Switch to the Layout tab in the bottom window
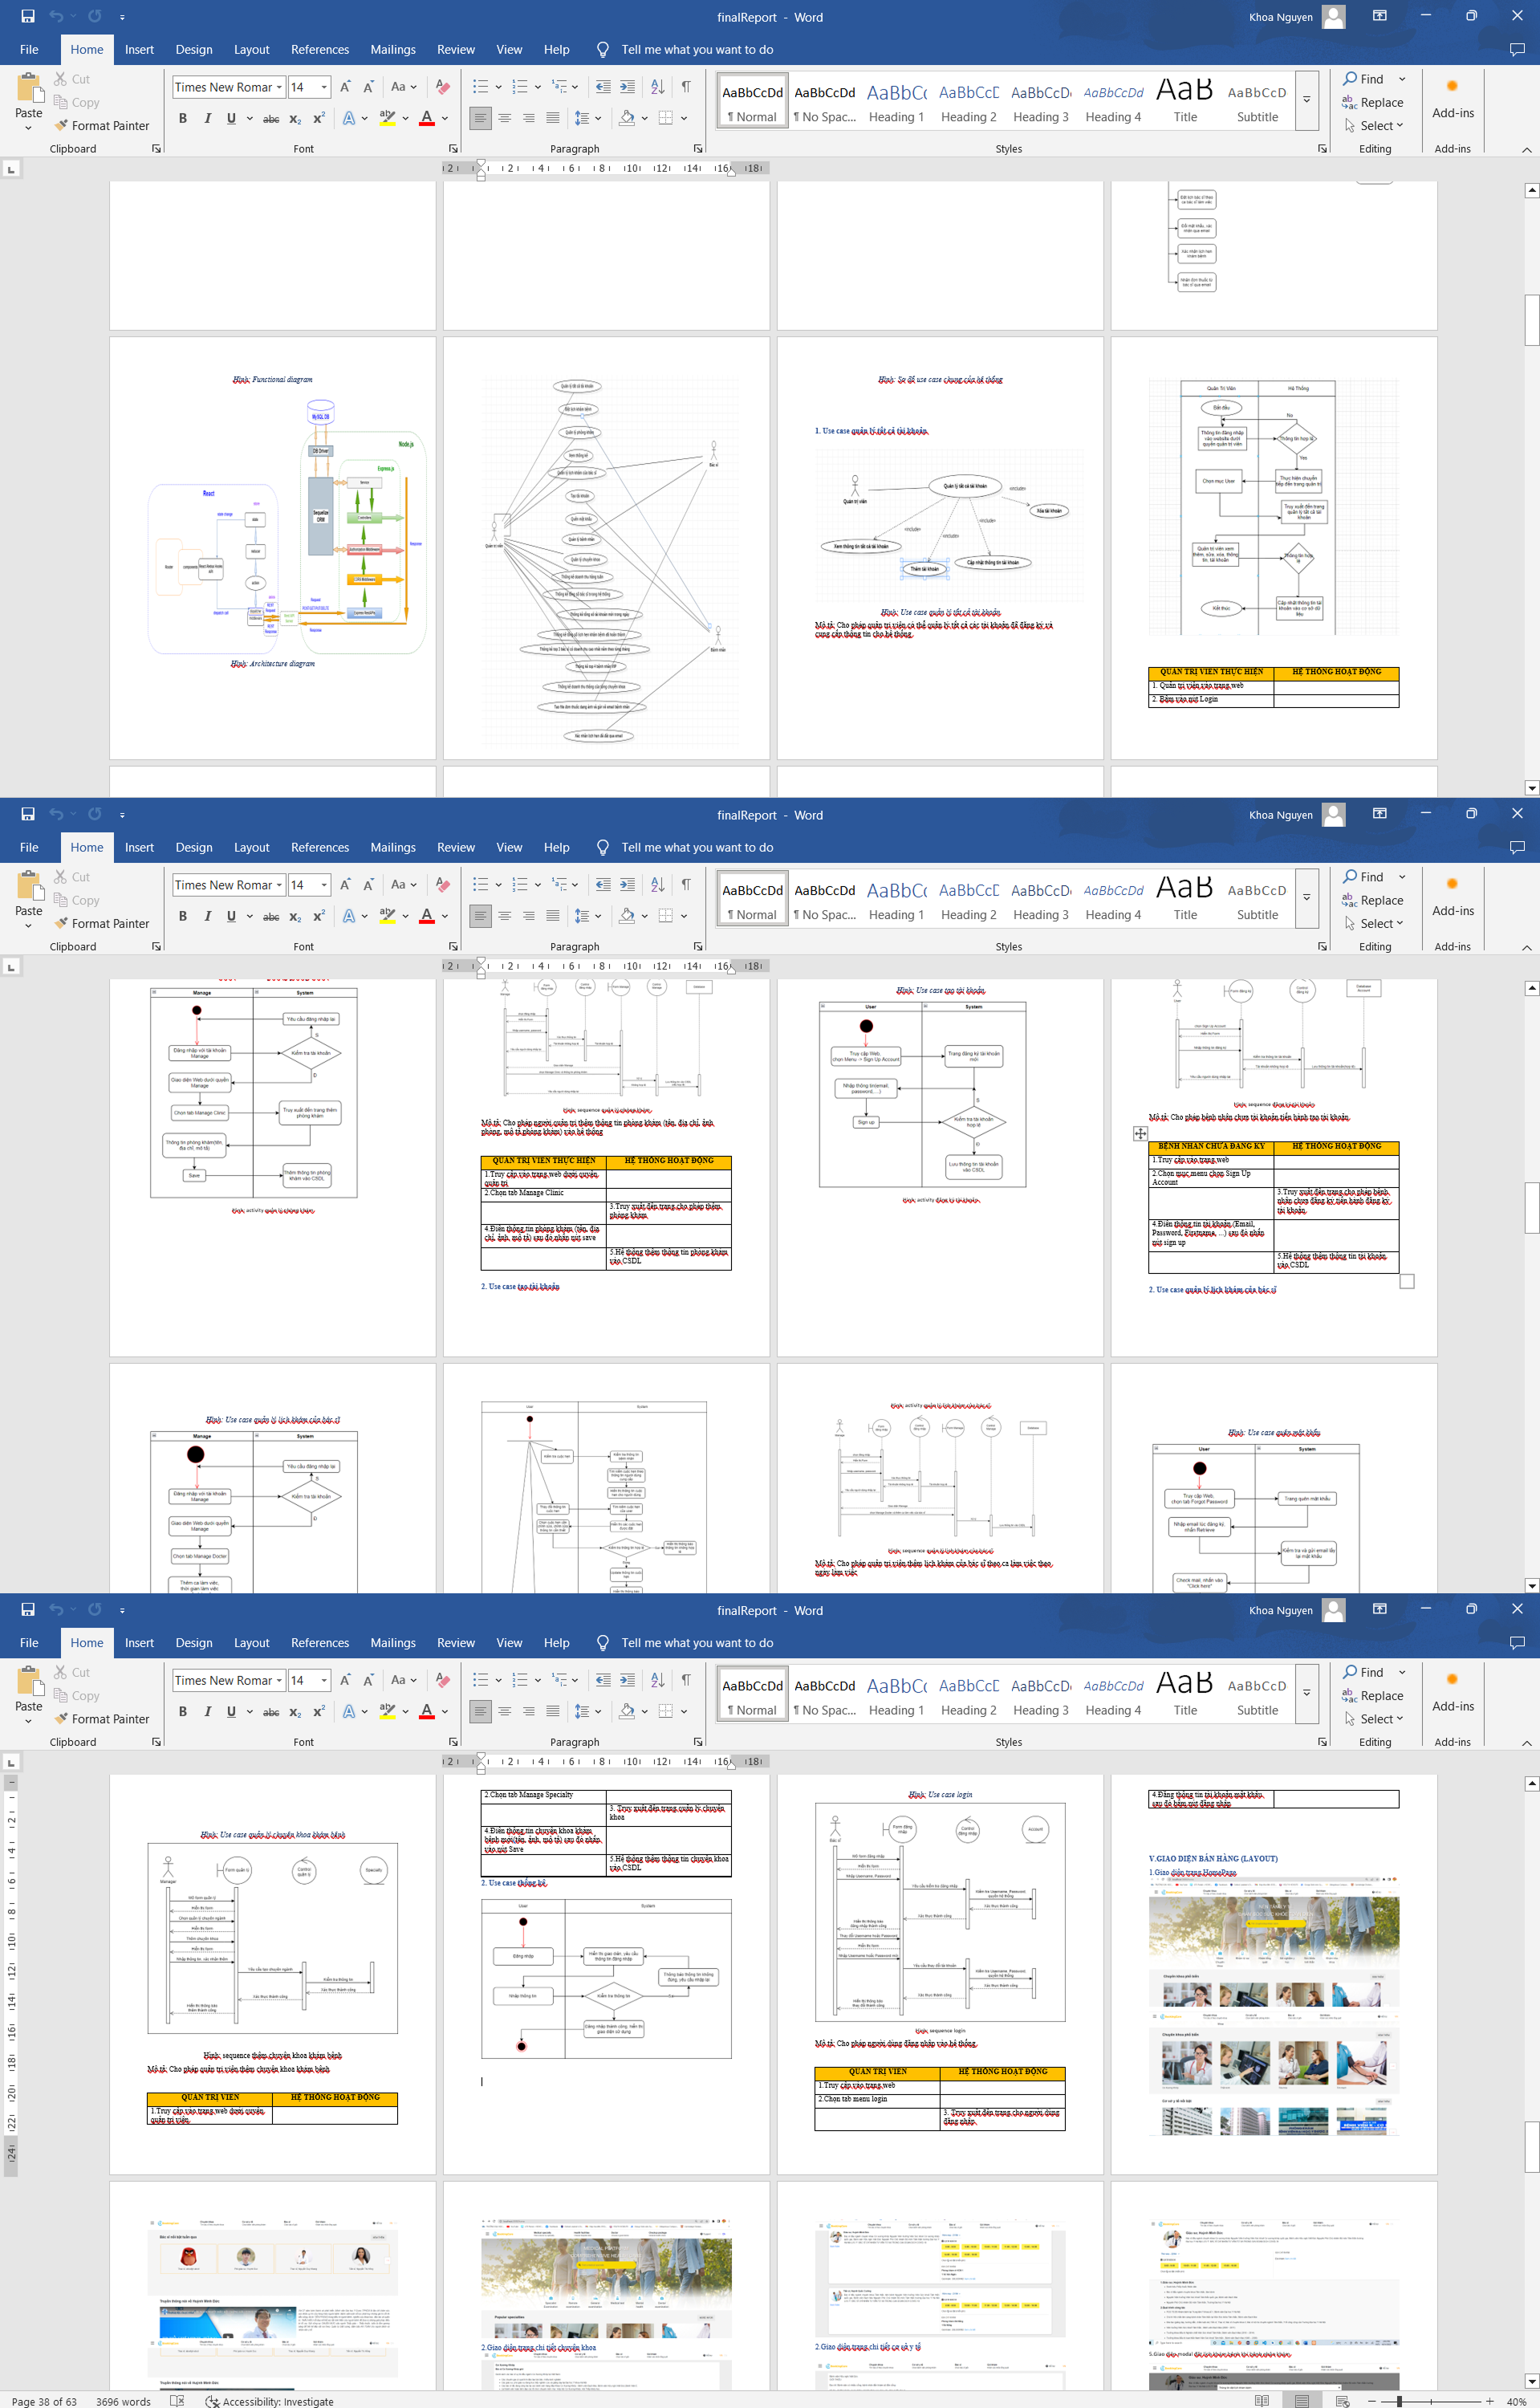This screenshot has height=2408, width=1540. pyautogui.click(x=251, y=1643)
